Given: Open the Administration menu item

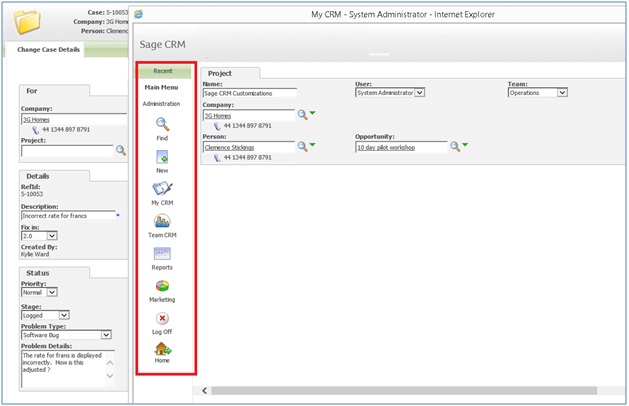Looking at the screenshot, I should (x=161, y=104).
